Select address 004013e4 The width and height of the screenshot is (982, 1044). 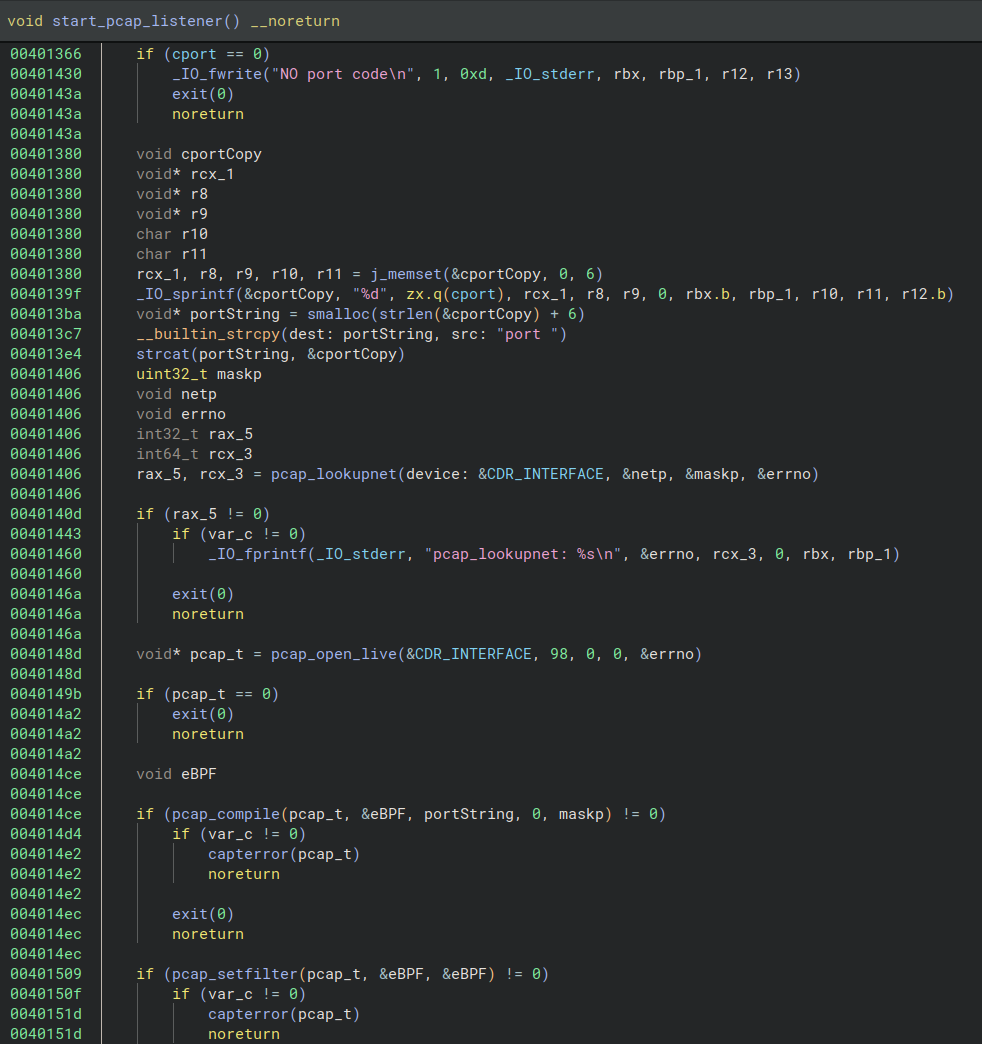(46, 354)
